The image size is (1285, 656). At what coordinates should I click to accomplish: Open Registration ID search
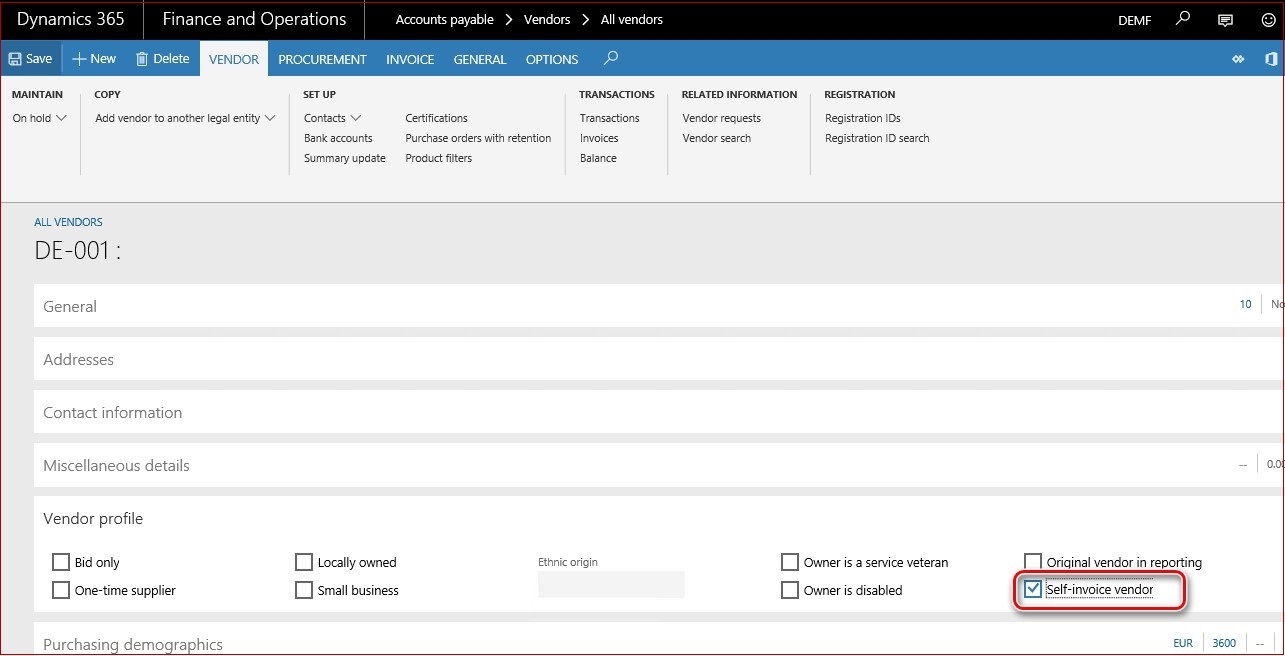coord(877,138)
